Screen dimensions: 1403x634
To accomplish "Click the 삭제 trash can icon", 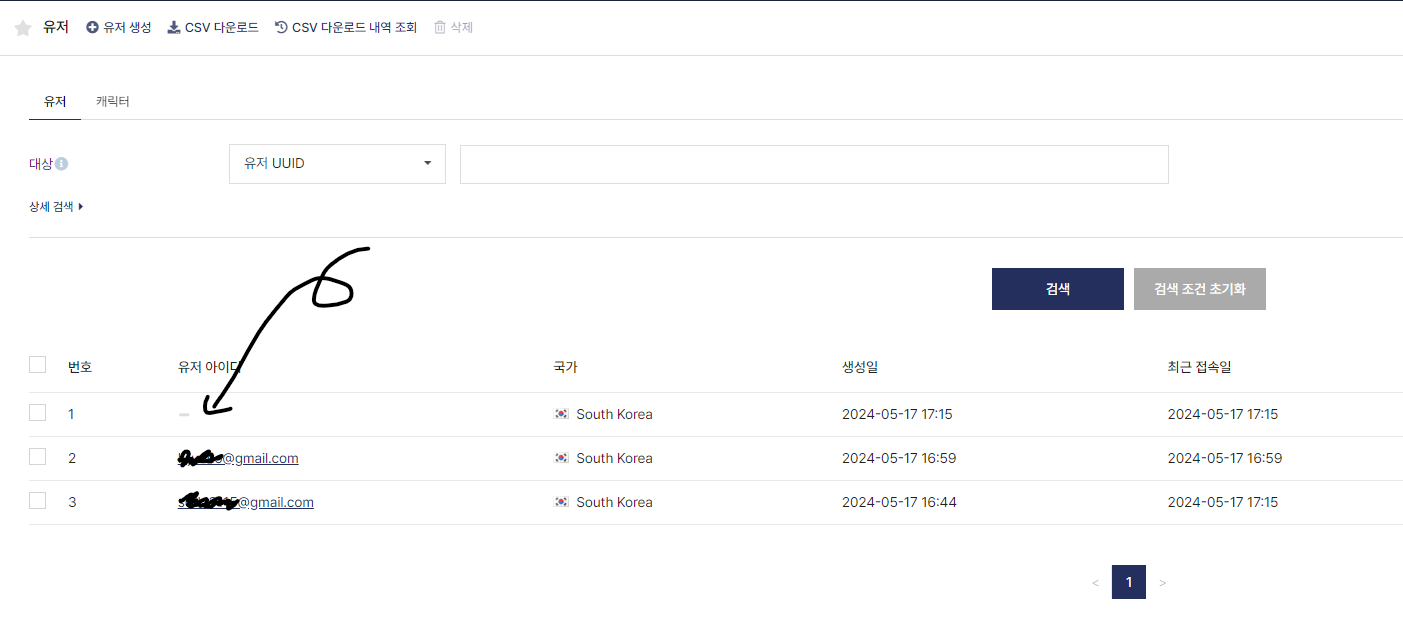I will (x=439, y=28).
